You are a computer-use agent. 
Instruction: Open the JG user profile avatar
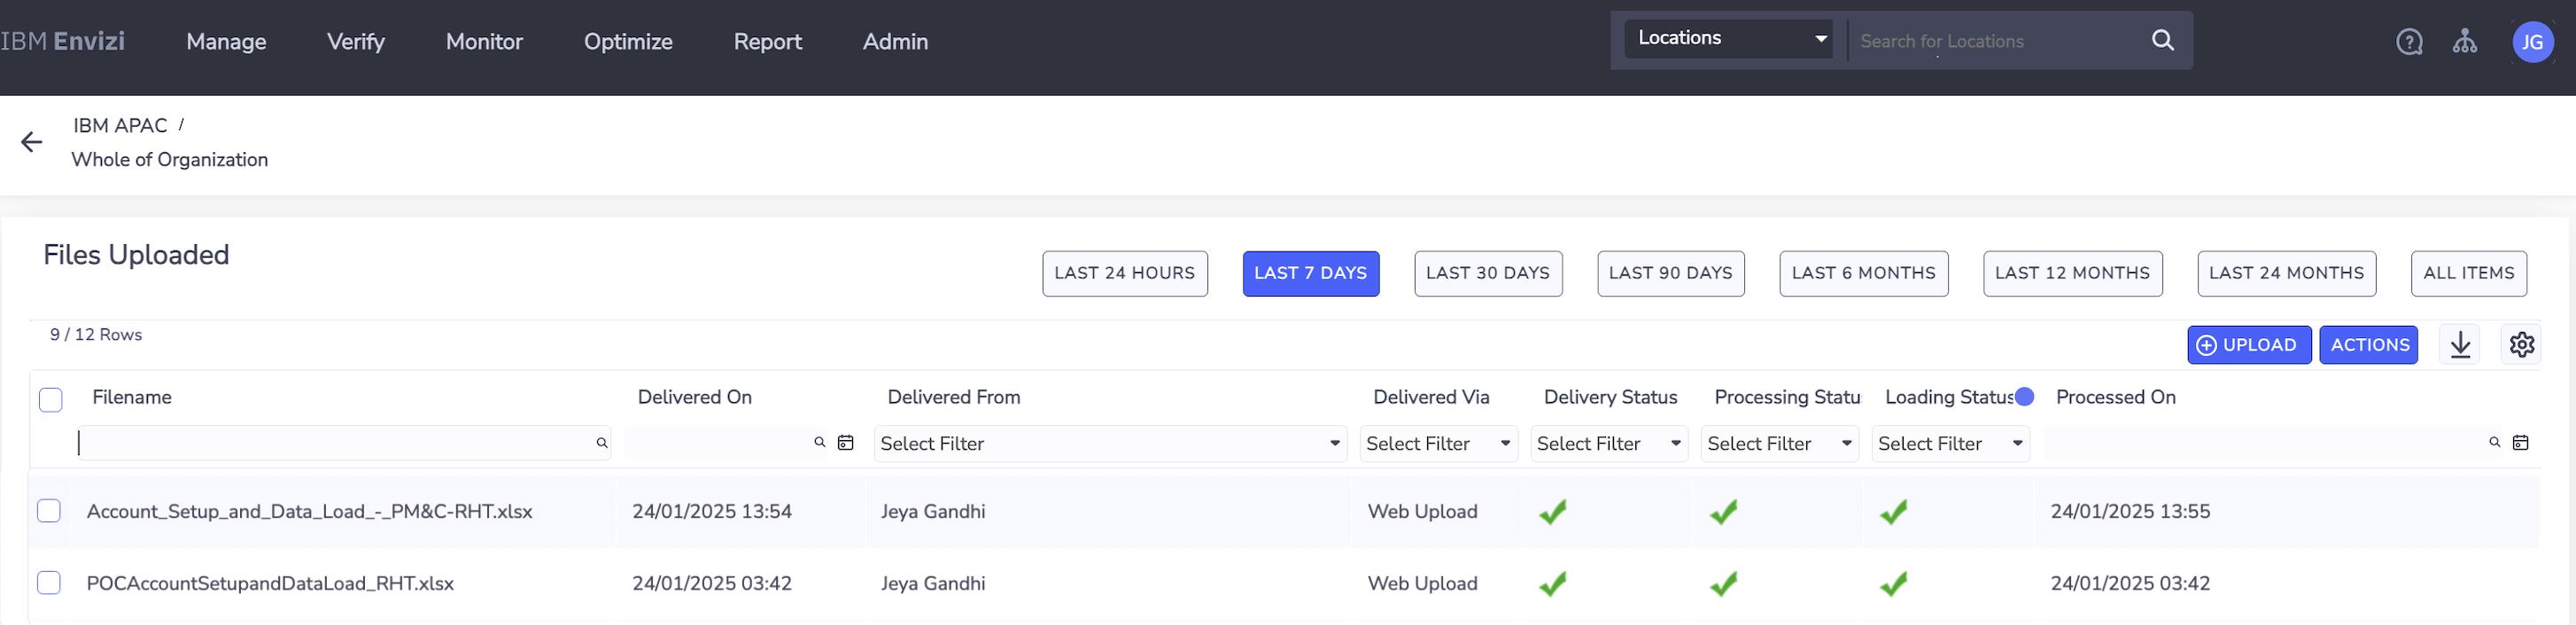pyautogui.click(x=2532, y=42)
